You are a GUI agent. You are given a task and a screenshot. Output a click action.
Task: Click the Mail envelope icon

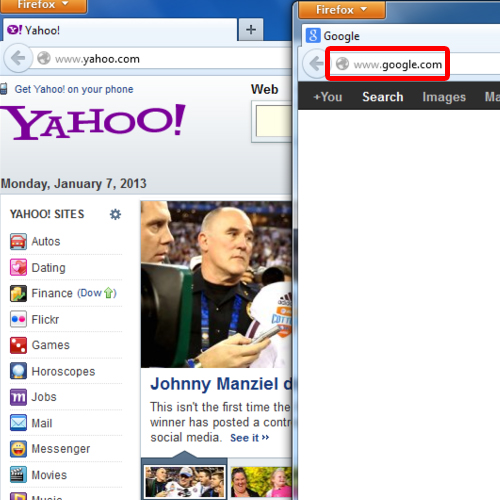18,423
